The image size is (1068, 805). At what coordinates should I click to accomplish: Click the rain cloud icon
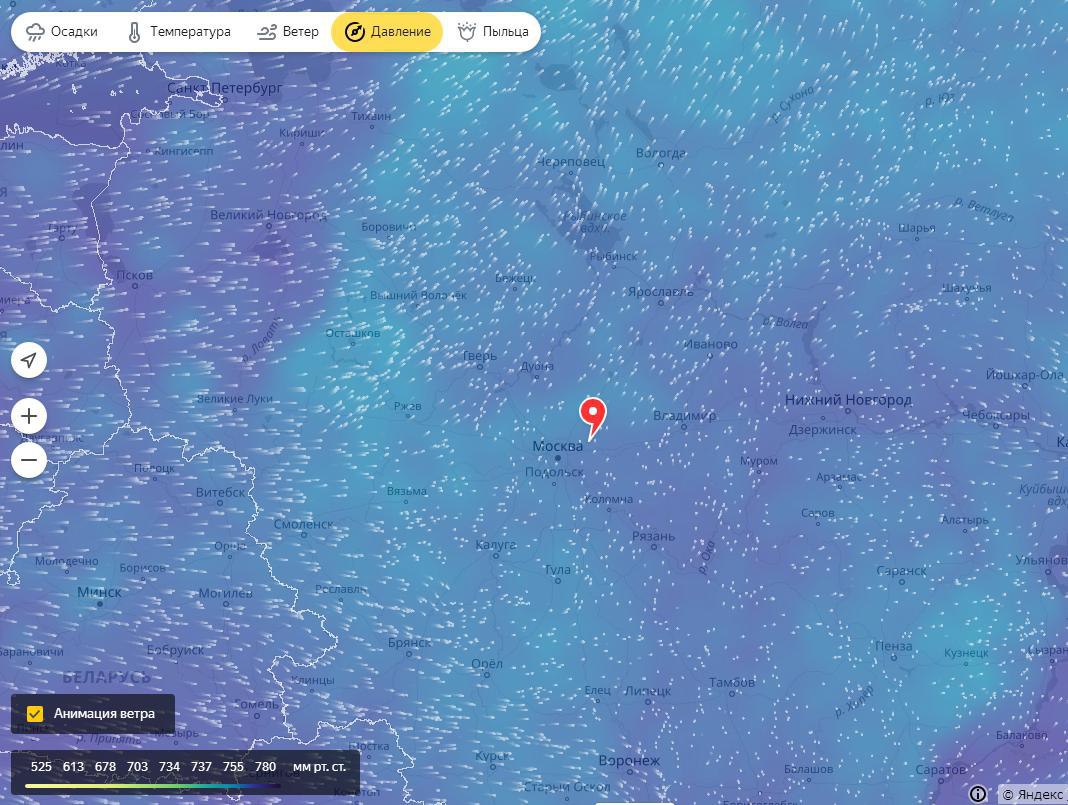click(x=35, y=32)
